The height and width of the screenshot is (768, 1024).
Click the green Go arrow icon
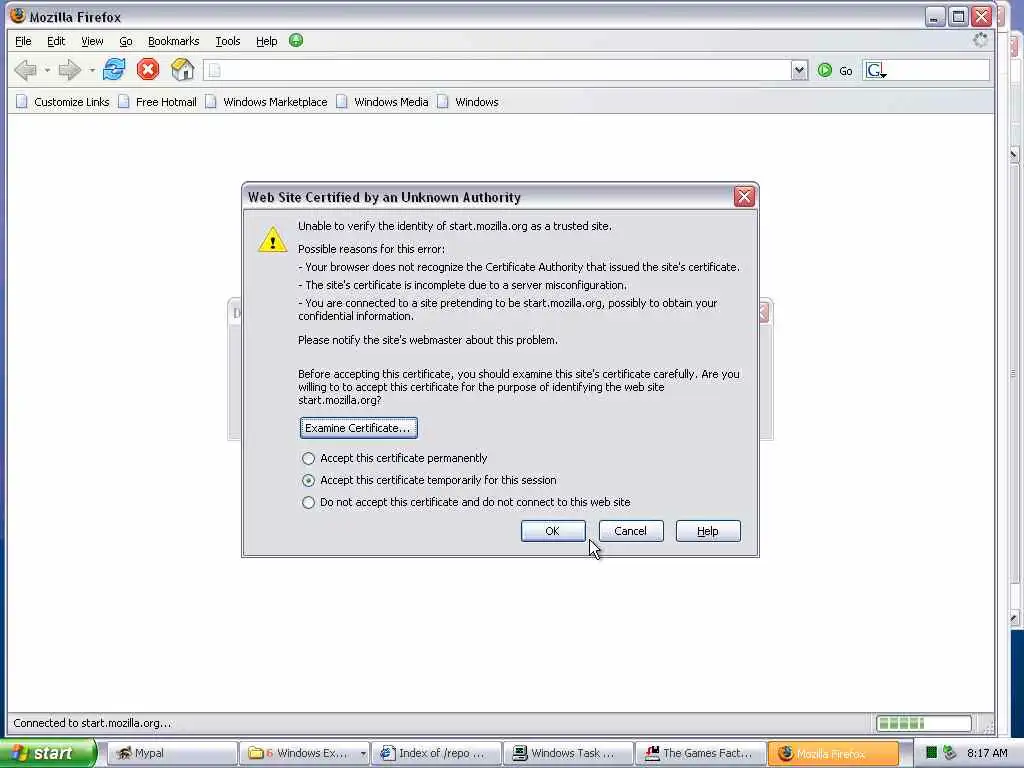pos(825,70)
